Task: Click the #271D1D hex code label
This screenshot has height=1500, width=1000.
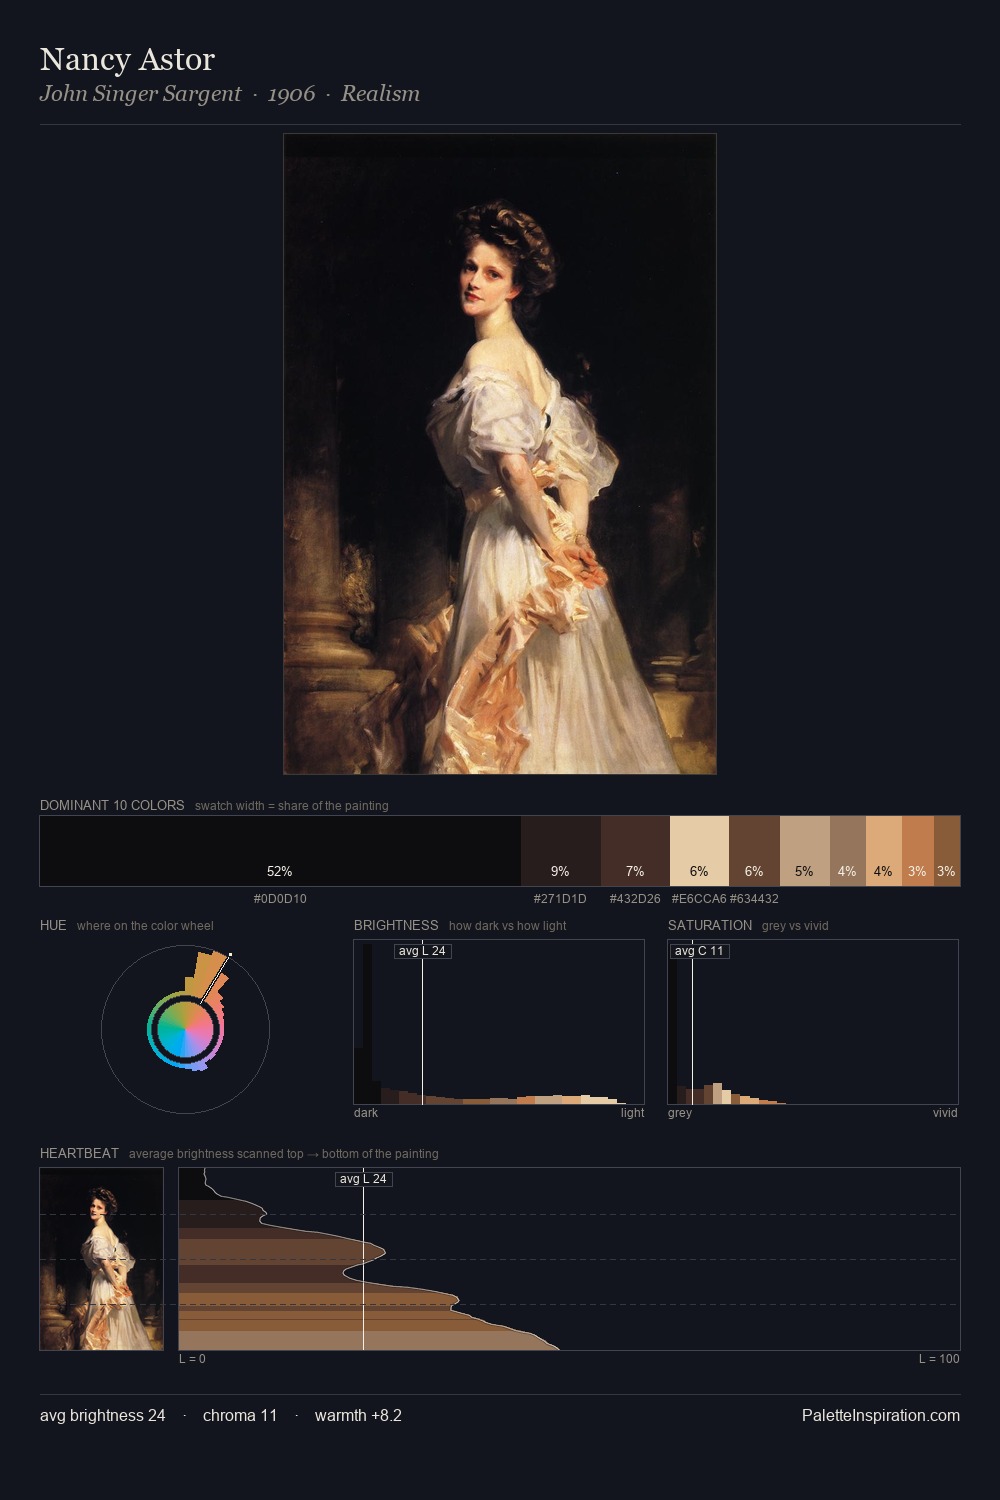Action: pos(560,899)
